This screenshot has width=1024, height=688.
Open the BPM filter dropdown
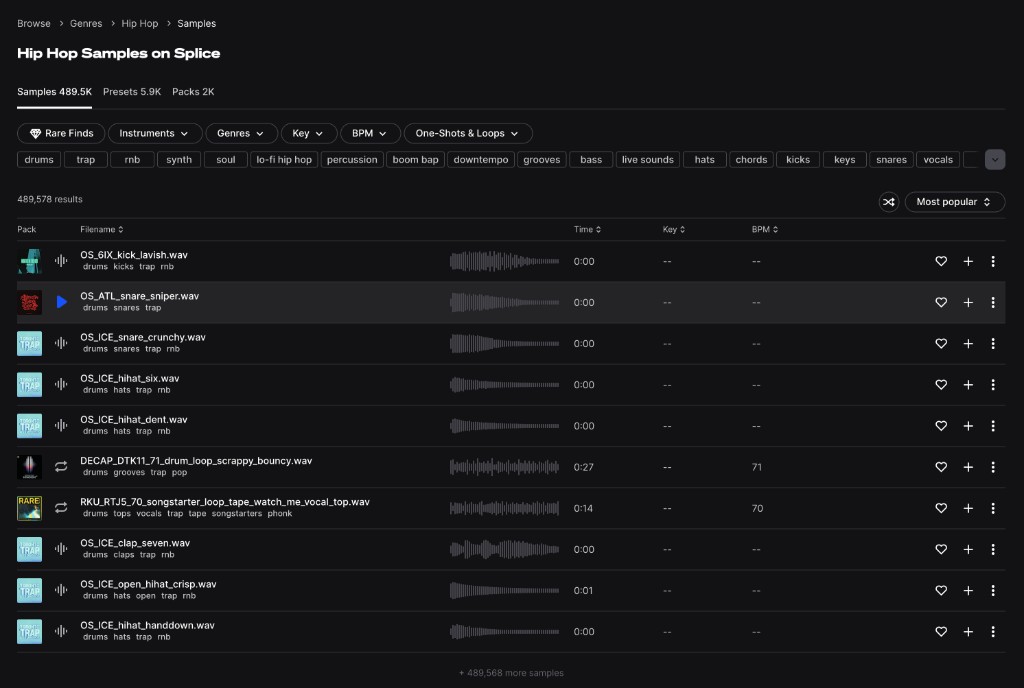(370, 133)
